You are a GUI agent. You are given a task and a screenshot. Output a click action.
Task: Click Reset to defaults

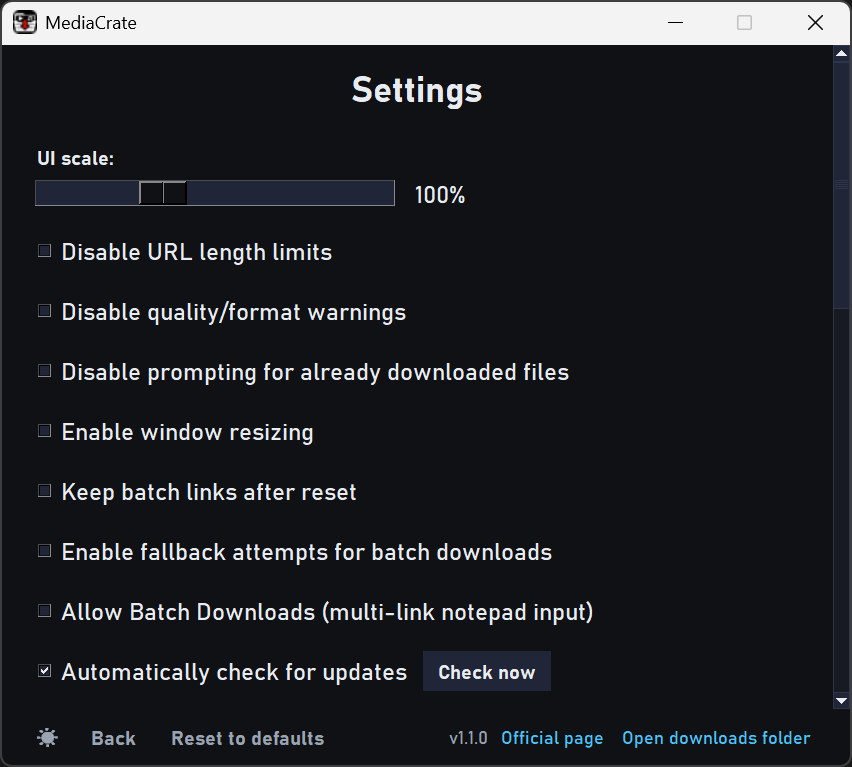point(247,738)
